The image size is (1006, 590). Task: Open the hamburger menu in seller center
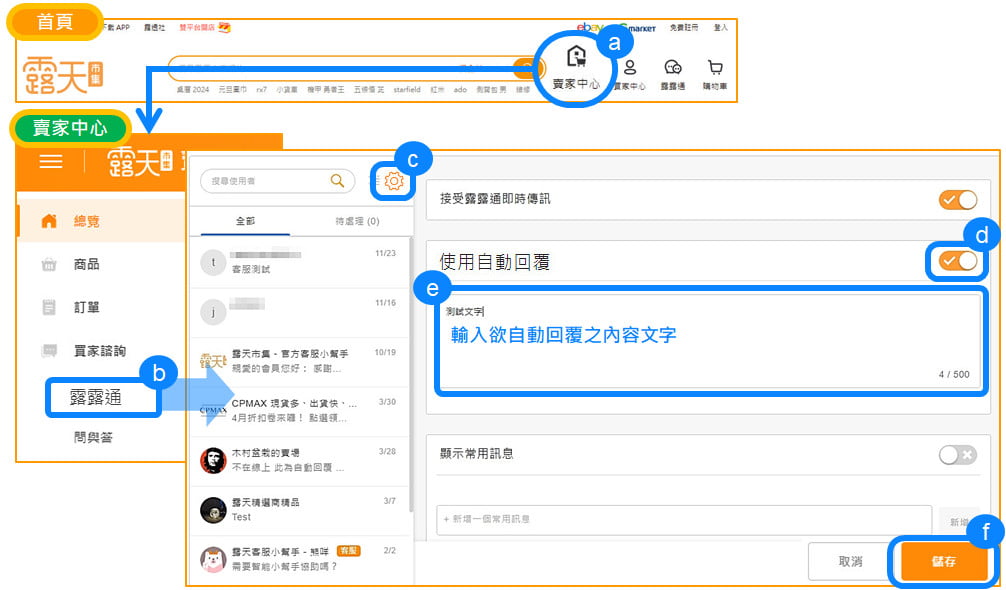click(x=50, y=162)
